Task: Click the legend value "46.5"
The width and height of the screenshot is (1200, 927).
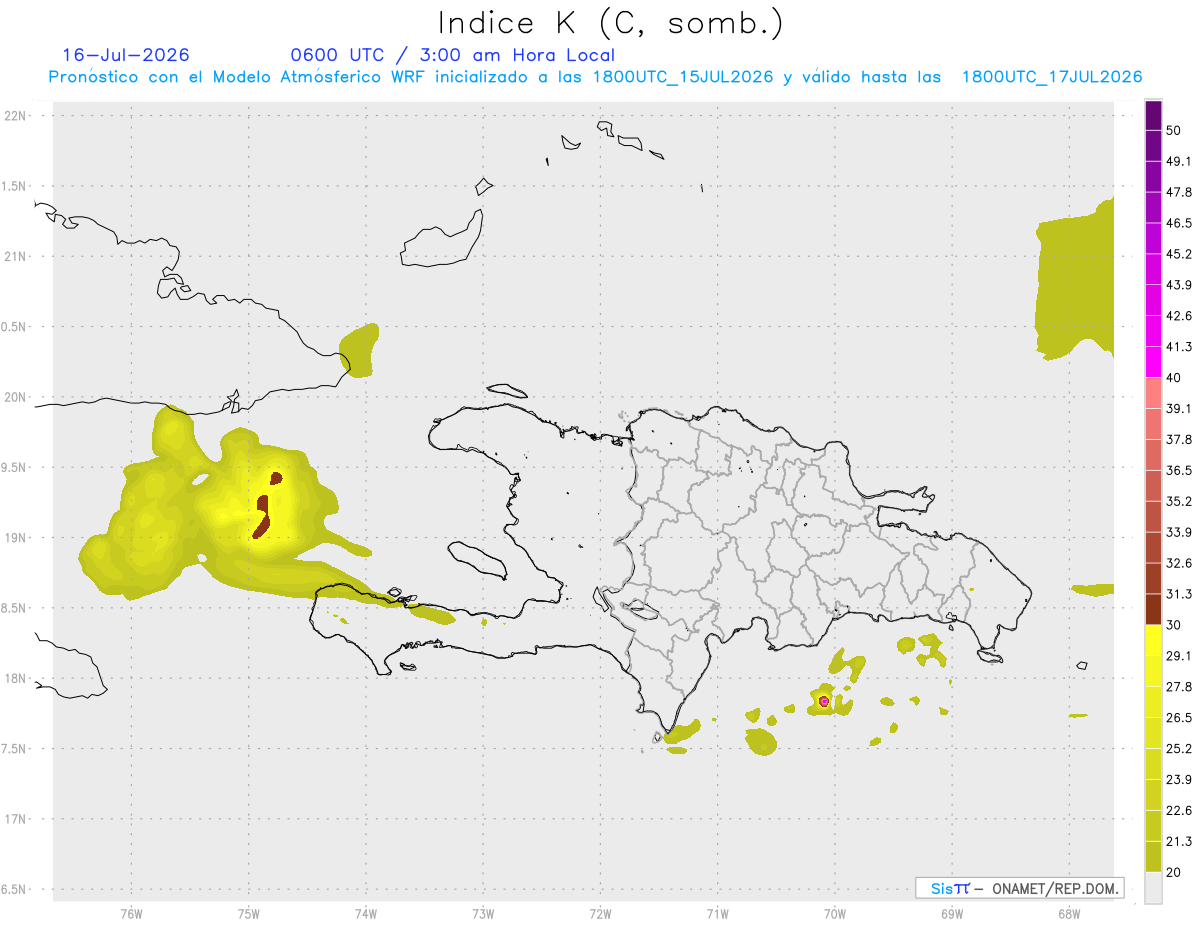Action: [1178, 223]
